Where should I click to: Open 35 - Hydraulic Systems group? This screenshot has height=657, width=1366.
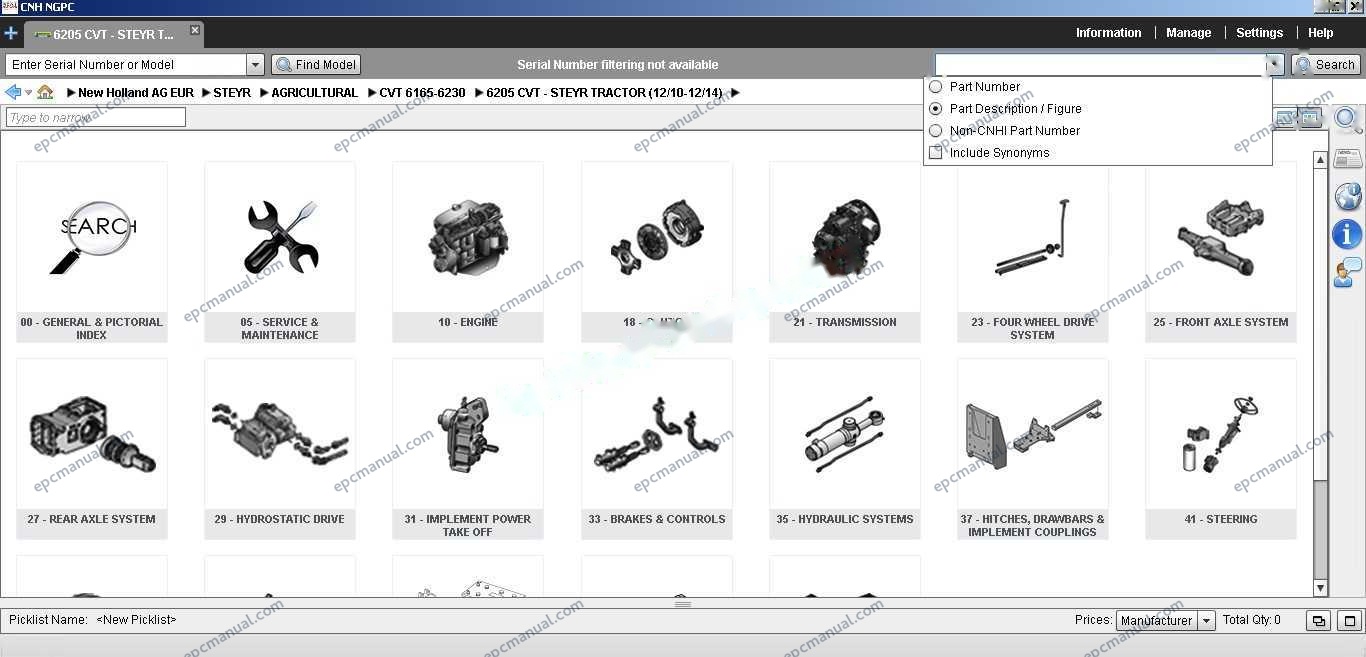tap(845, 449)
